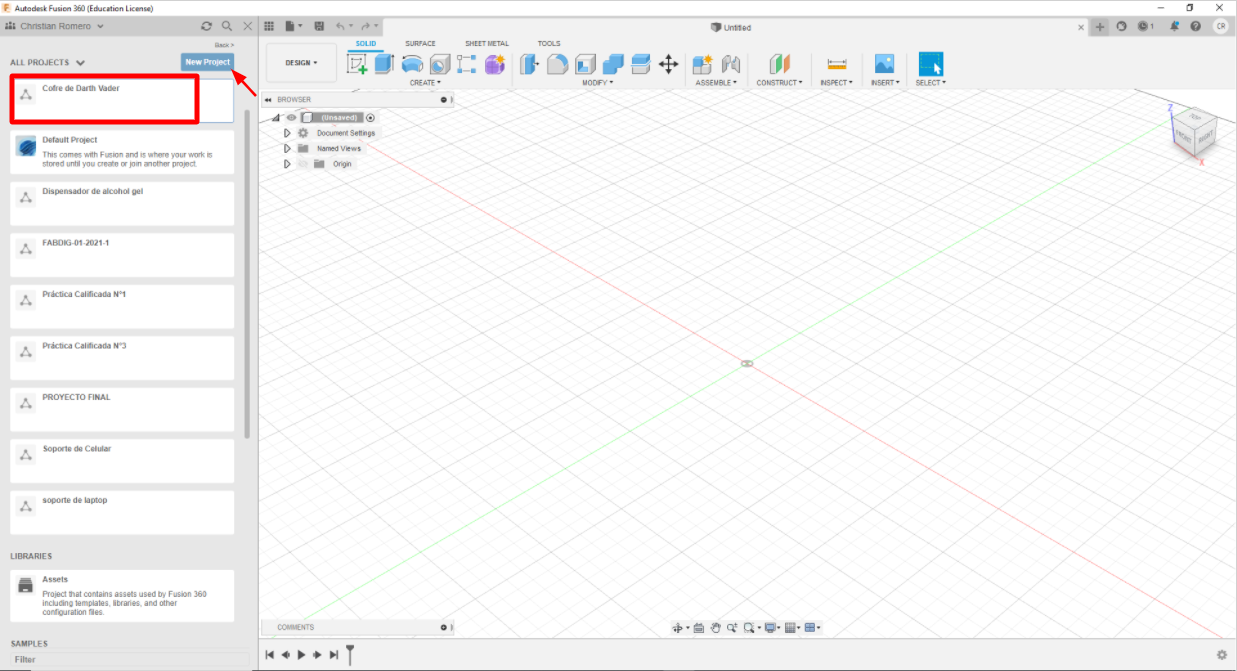Expand ALL PROJECTS filter chevron
Screen dimensions: 1237x671
(x=80, y=62)
